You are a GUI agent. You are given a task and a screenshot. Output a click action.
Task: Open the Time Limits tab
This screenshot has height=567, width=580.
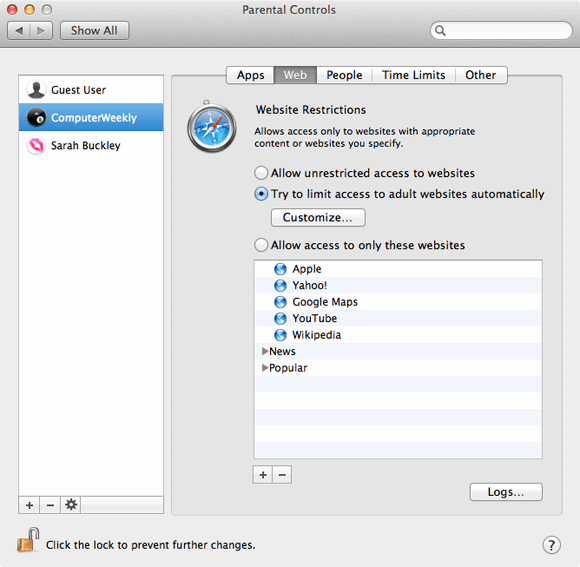point(414,75)
